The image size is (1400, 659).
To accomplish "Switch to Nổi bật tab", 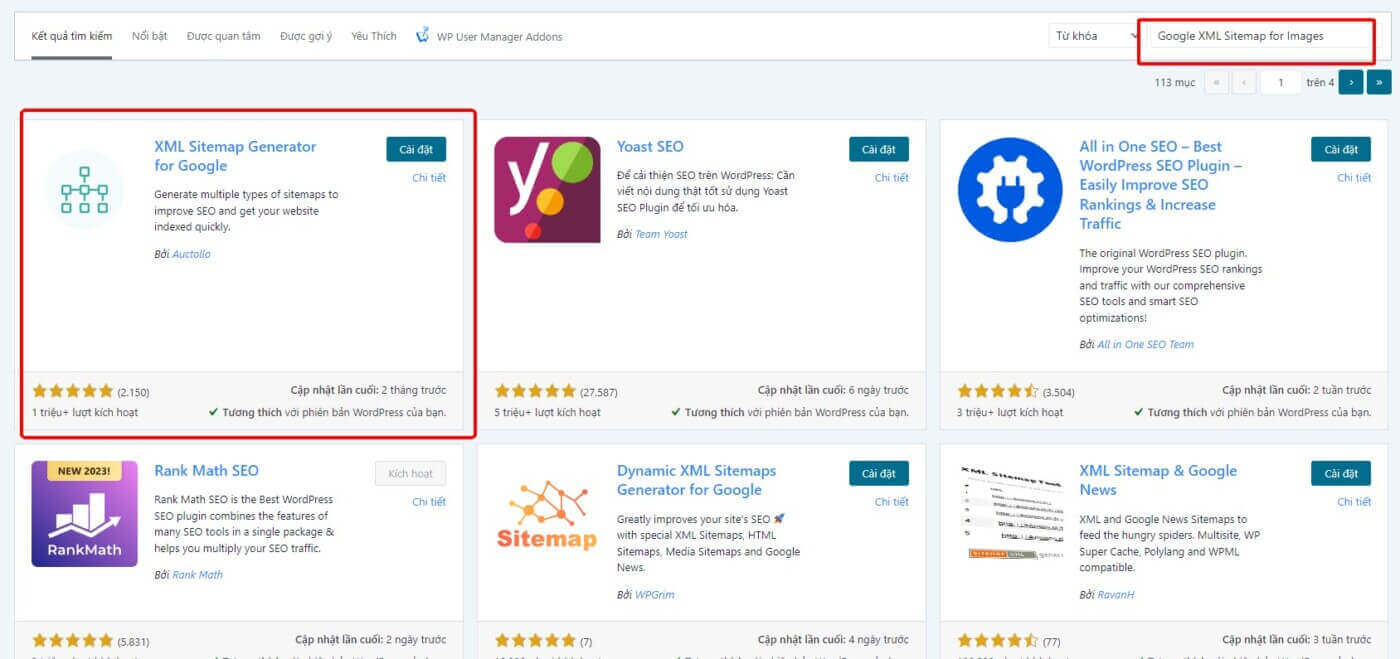I will click(150, 36).
